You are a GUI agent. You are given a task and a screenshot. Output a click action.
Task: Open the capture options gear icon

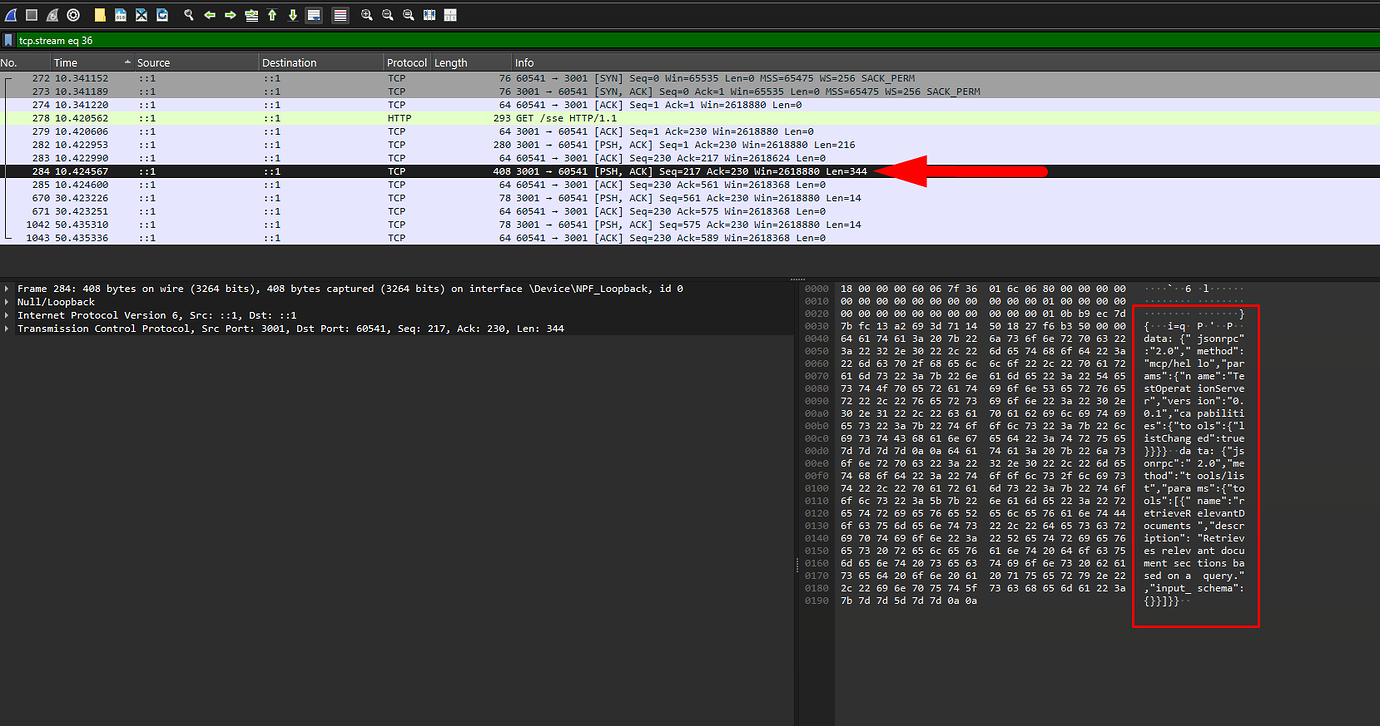click(x=72, y=14)
